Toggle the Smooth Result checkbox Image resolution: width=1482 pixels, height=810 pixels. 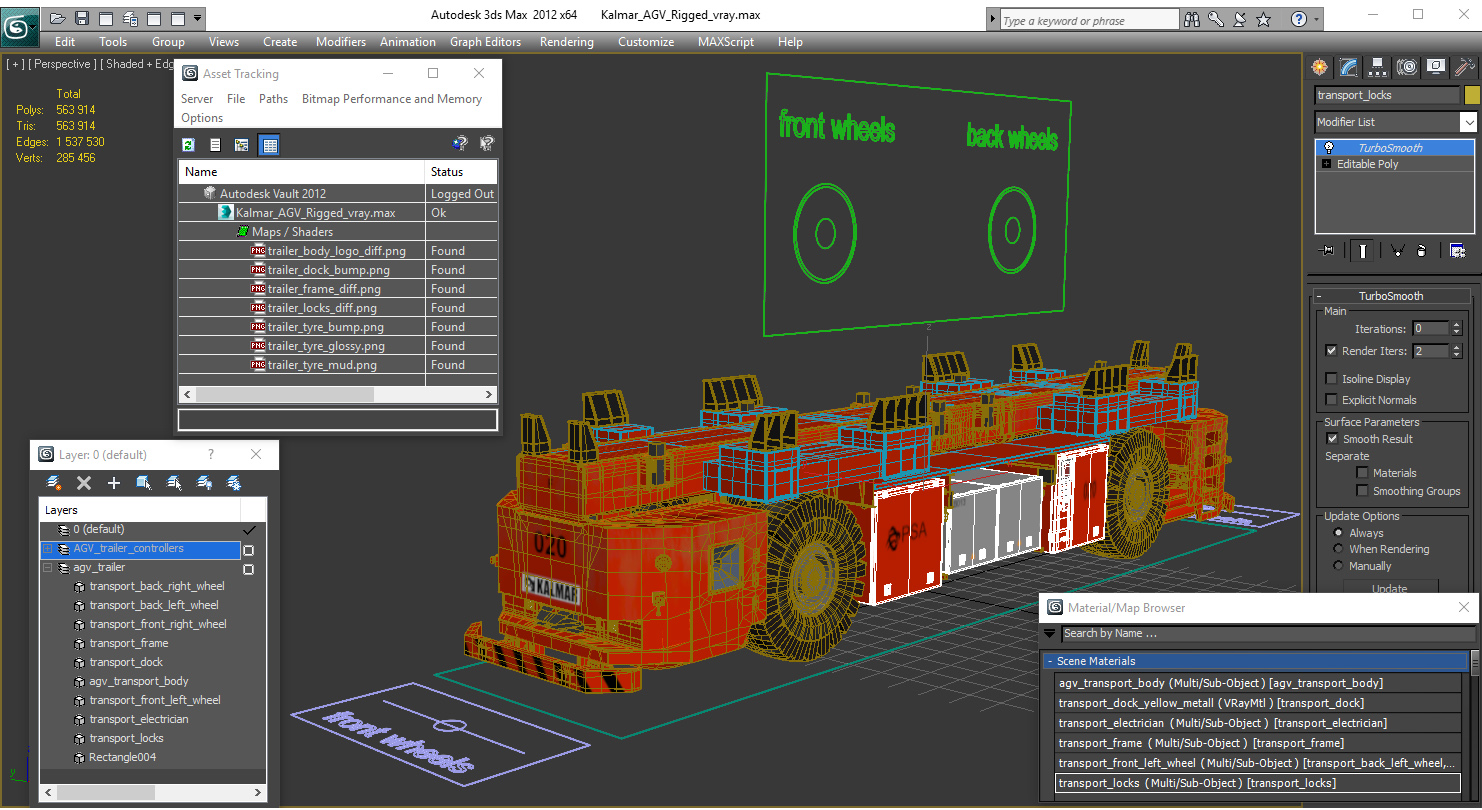pyautogui.click(x=1331, y=439)
